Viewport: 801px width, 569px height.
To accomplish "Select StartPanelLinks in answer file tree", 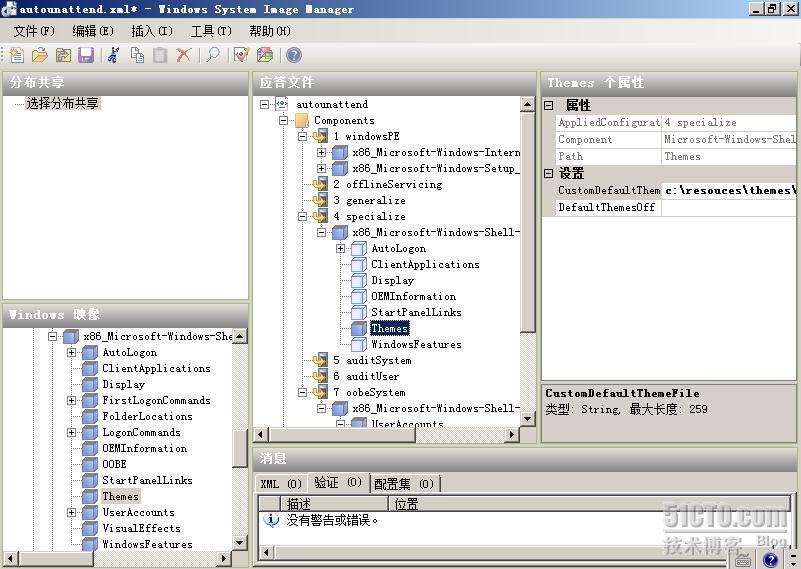I will coord(416,312).
